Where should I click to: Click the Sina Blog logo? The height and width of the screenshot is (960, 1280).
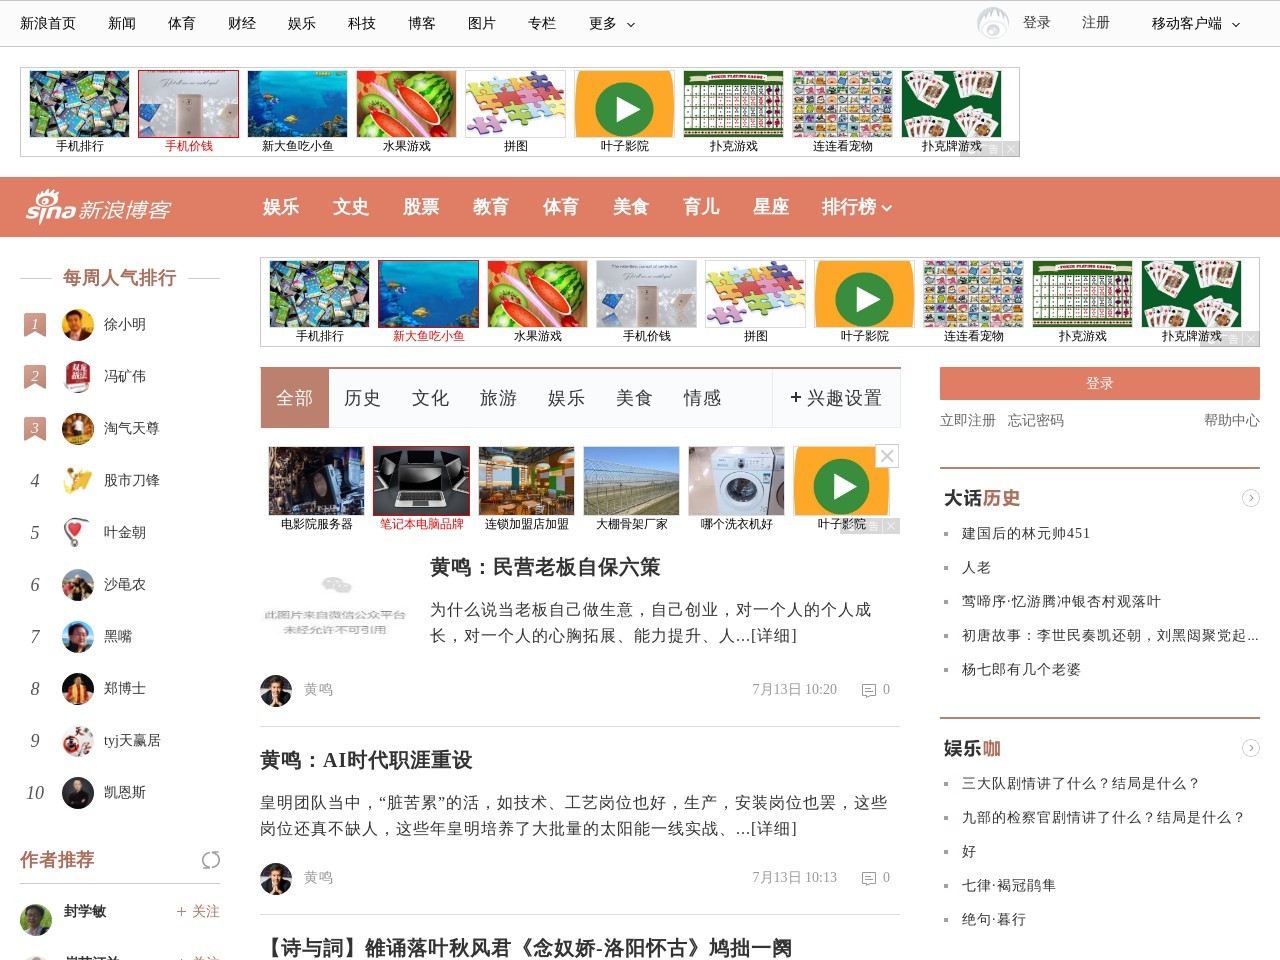click(98, 208)
